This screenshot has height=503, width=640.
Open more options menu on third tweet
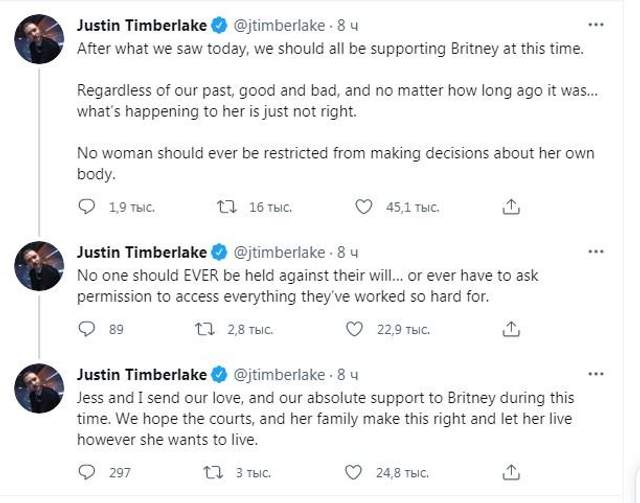click(596, 374)
